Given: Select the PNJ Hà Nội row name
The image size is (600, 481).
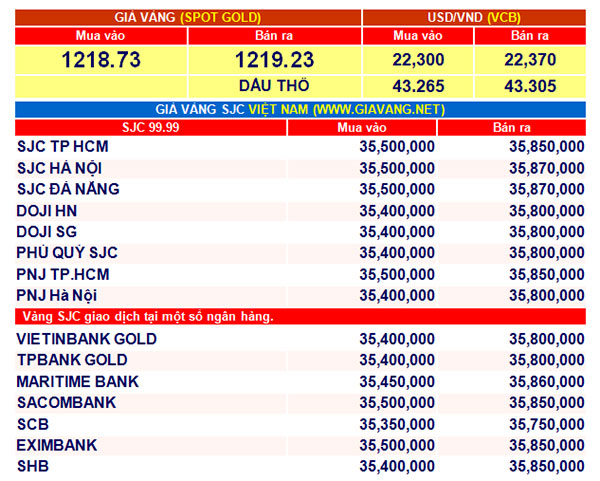Looking at the screenshot, I should (57, 295).
